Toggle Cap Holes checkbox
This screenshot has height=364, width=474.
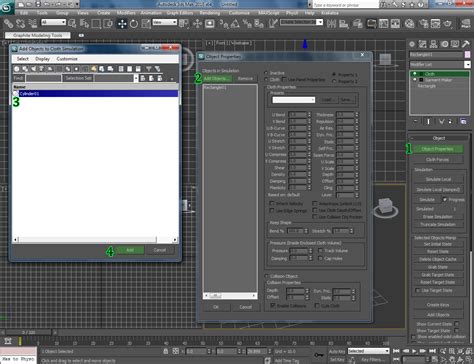pyautogui.click(x=320, y=258)
